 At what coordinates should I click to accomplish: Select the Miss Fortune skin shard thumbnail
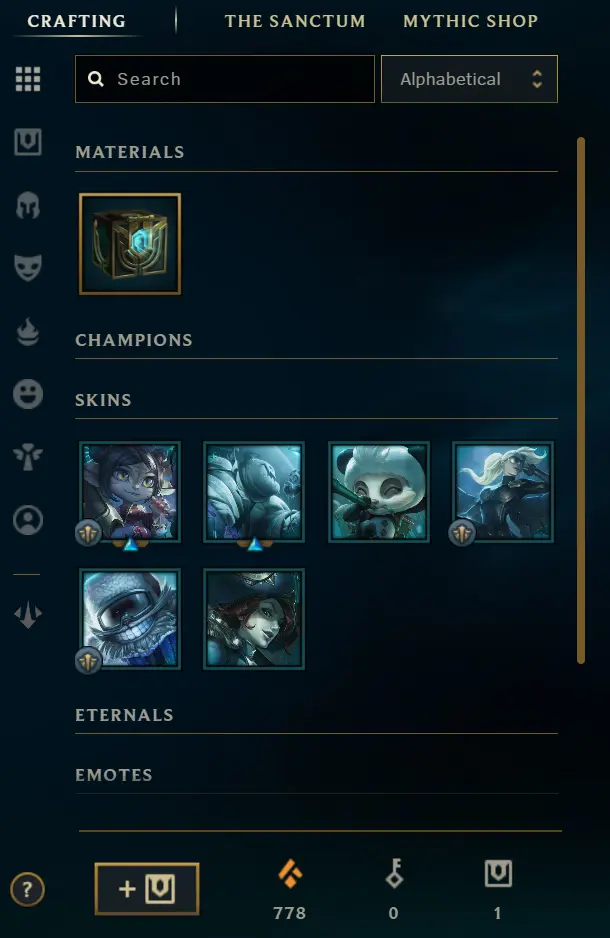pyautogui.click(x=254, y=619)
